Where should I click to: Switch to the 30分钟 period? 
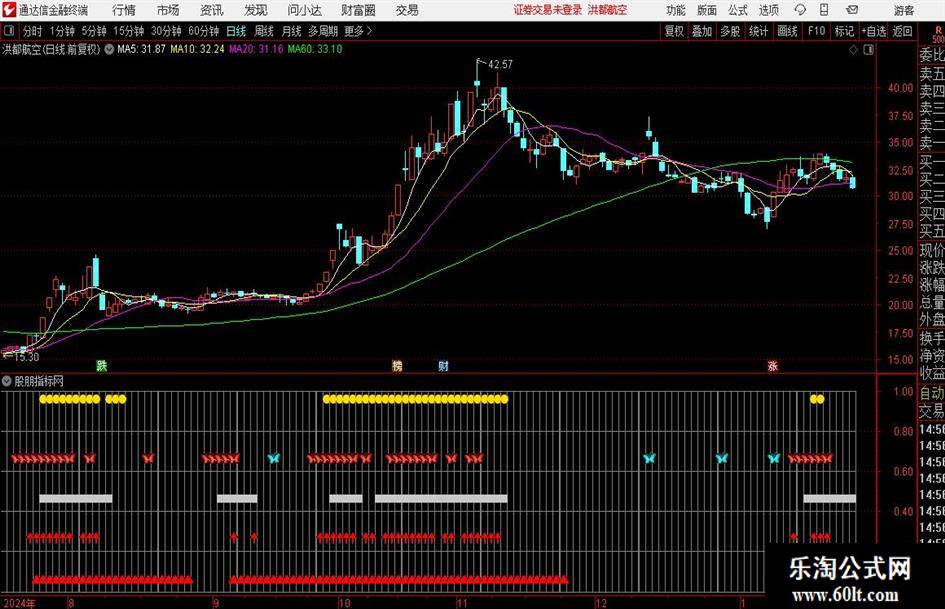(166, 31)
